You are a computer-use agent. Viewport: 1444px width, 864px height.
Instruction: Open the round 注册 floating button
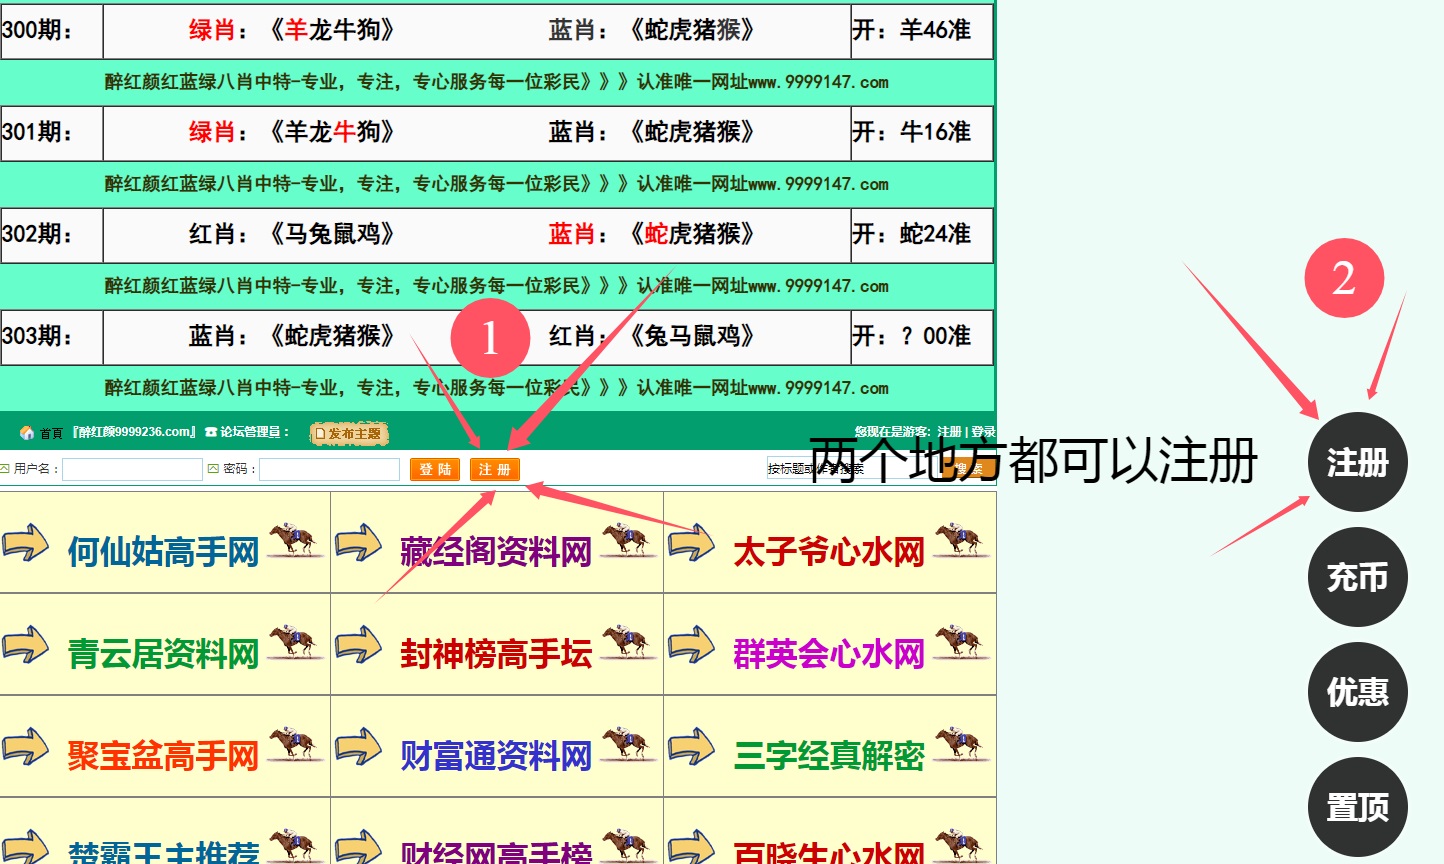coord(1357,462)
